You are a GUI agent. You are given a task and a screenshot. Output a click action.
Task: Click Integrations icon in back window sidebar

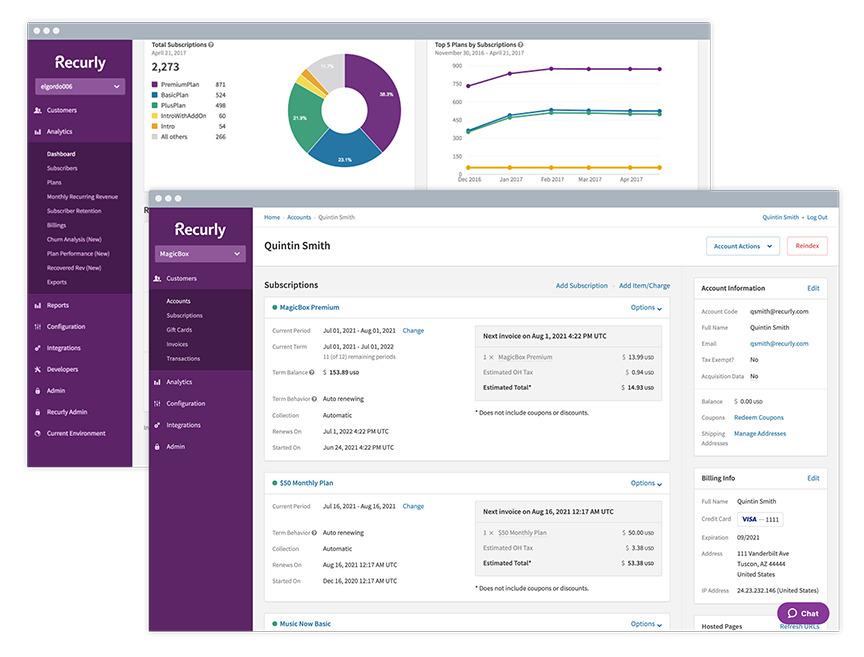coord(37,348)
